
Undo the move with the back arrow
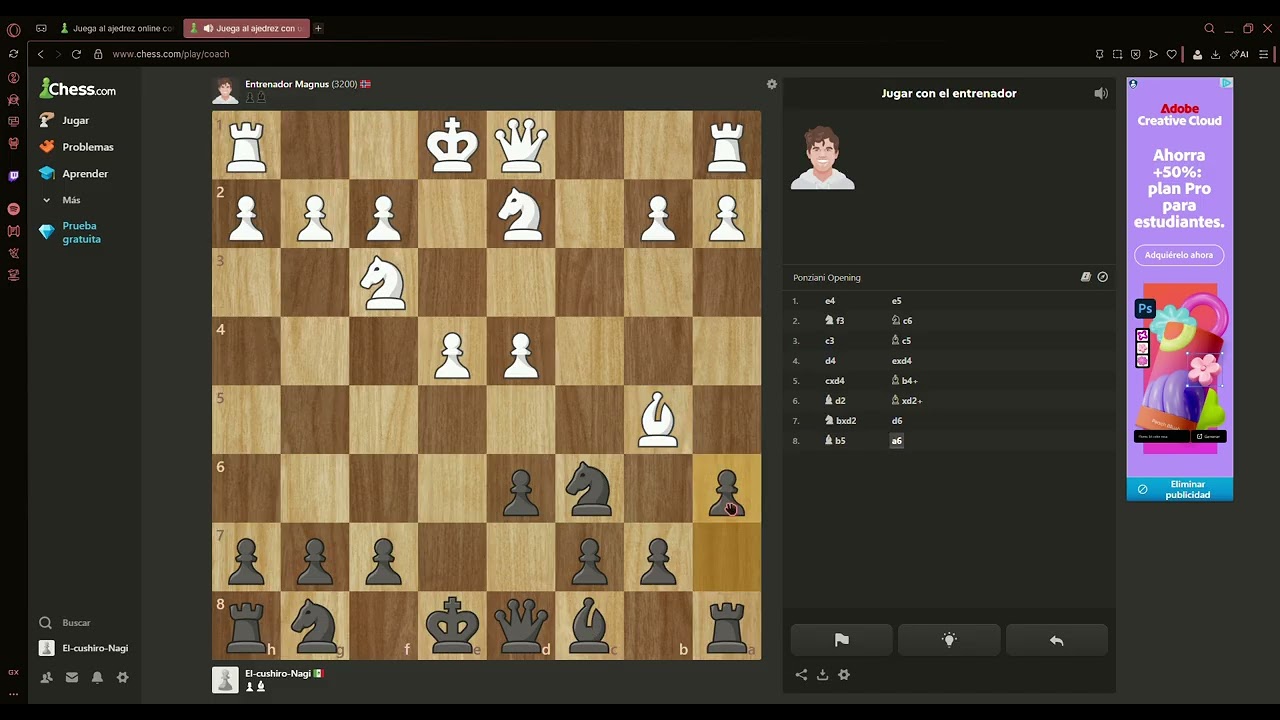(x=1056, y=640)
